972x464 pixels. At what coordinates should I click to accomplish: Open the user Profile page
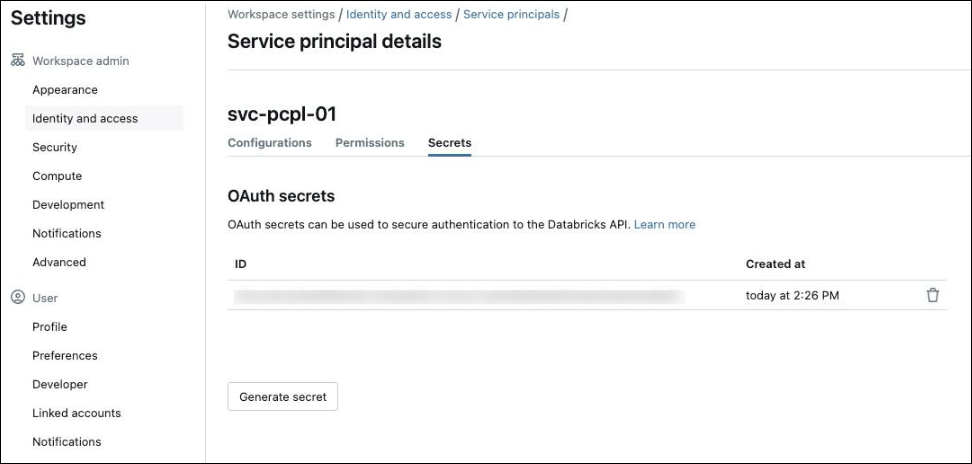pos(50,326)
